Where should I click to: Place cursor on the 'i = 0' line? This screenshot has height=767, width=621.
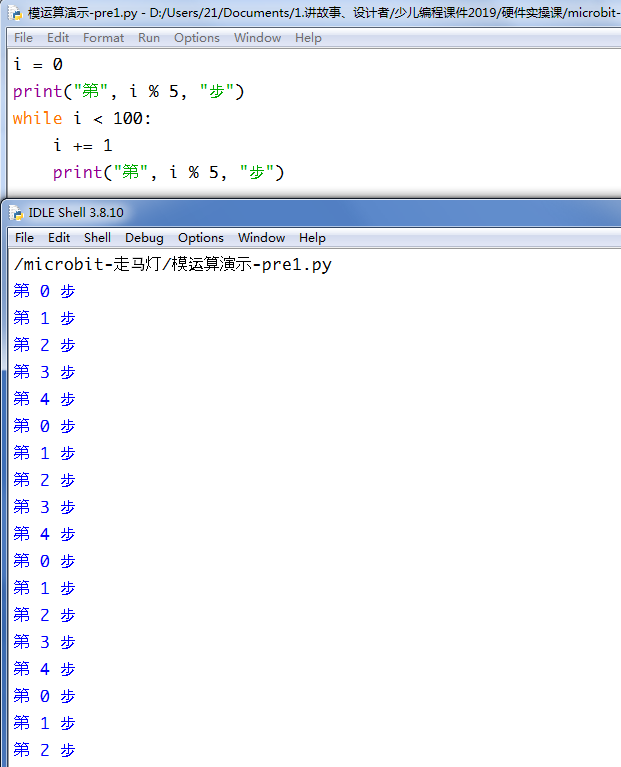(38, 64)
